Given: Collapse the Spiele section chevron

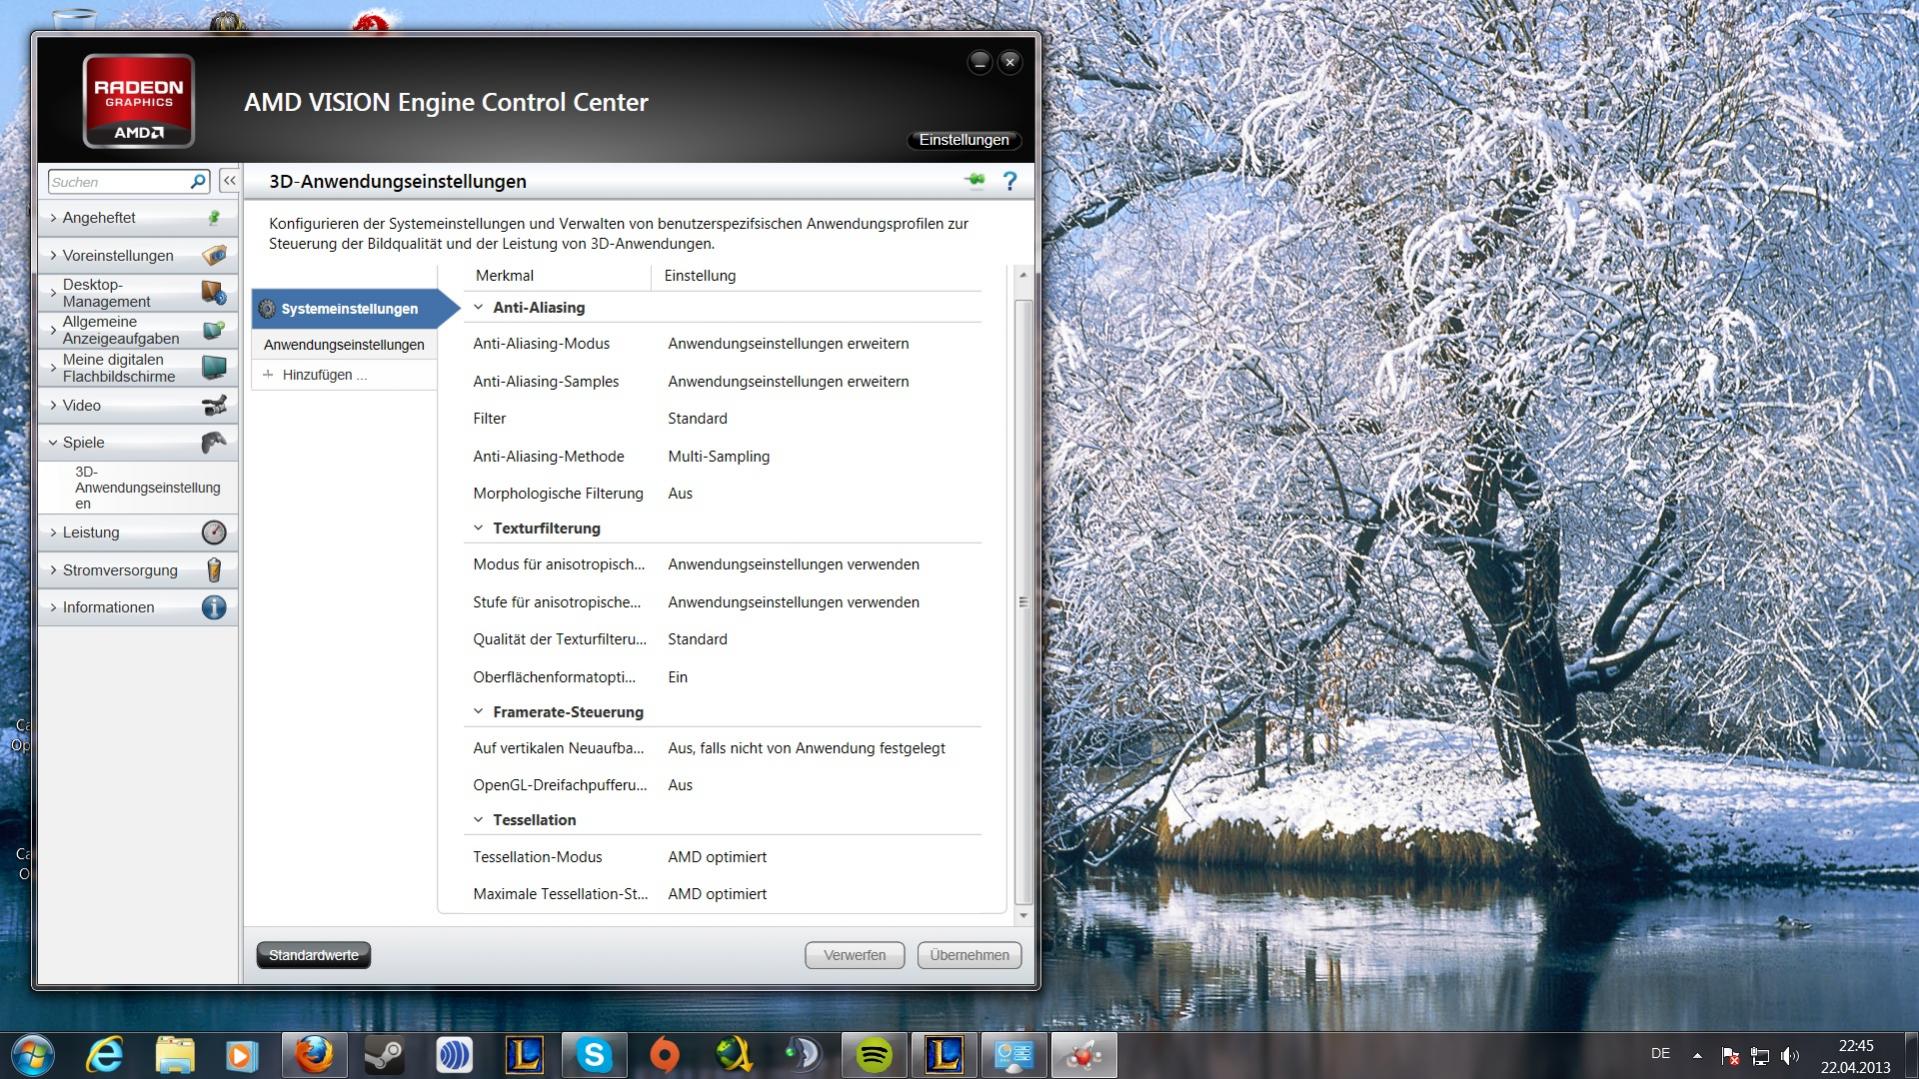Looking at the screenshot, I should (53, 442).
